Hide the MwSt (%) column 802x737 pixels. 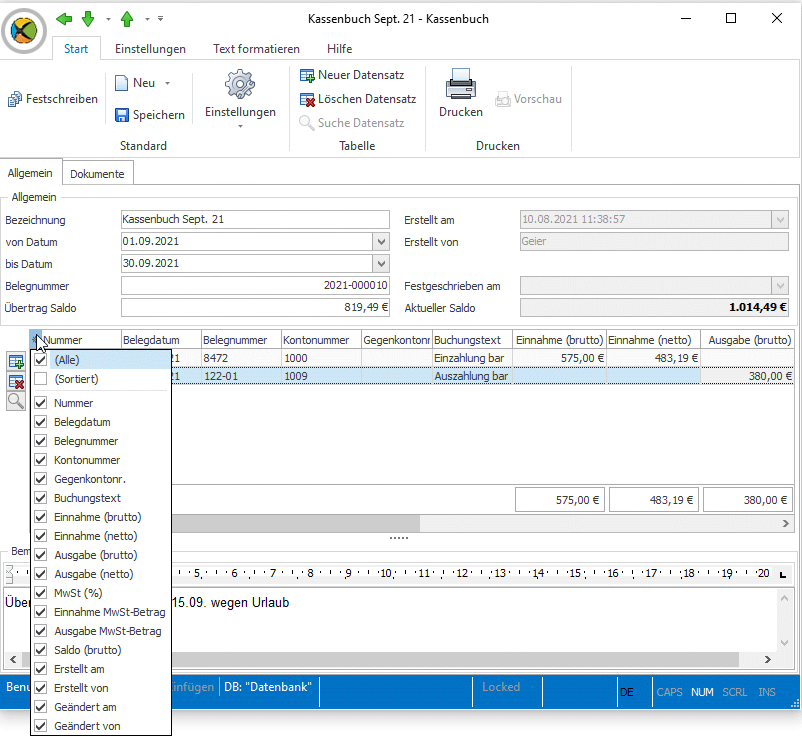(41, 593)
